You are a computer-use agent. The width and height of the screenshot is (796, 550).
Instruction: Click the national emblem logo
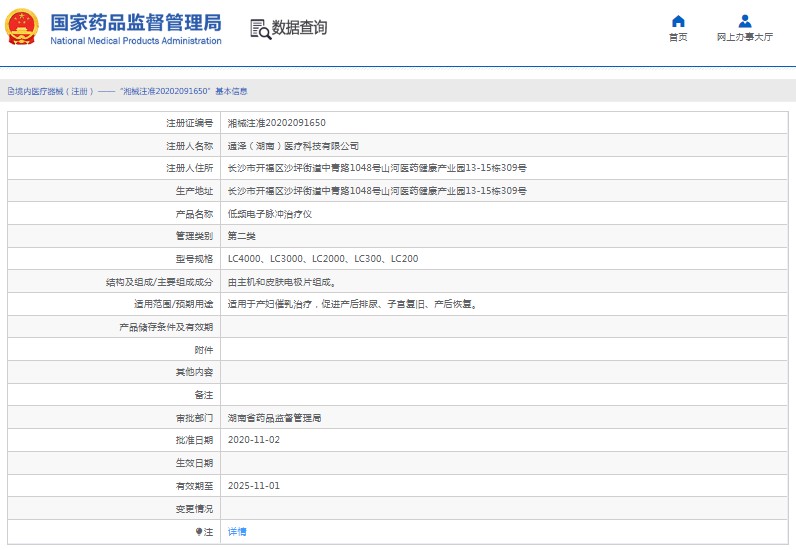pos(22,27)
